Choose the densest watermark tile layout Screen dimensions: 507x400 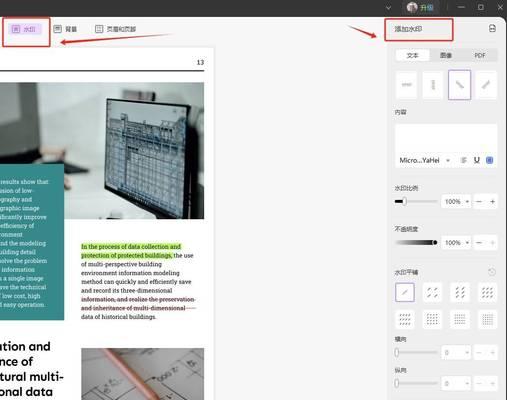487,319
